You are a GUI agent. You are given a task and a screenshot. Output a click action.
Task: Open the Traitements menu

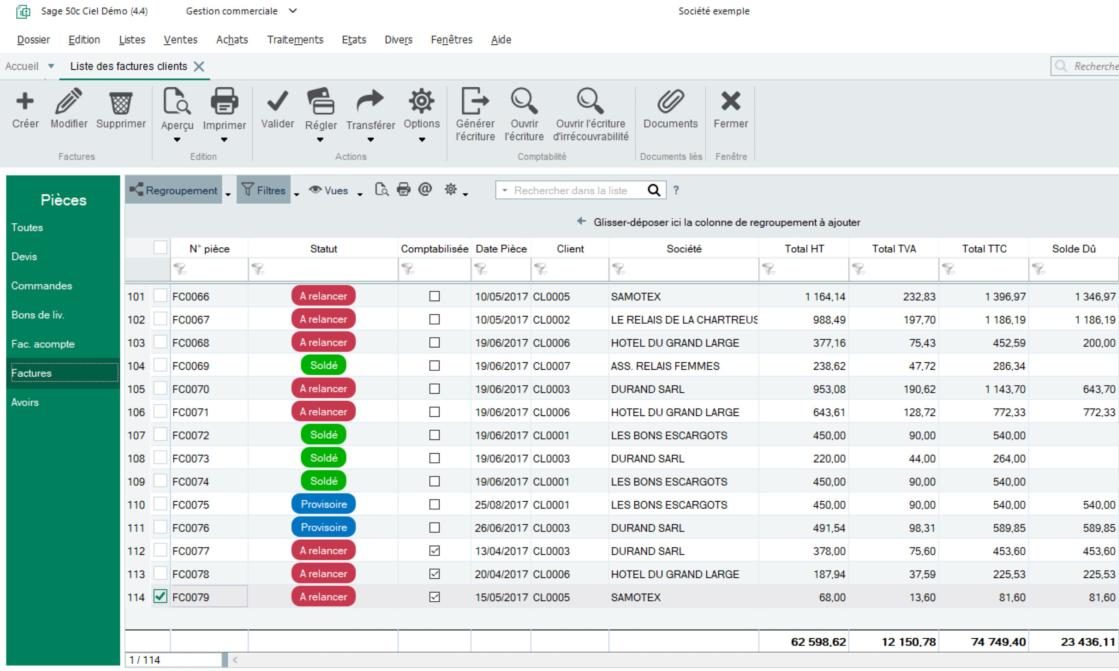[x=294, y=39]
